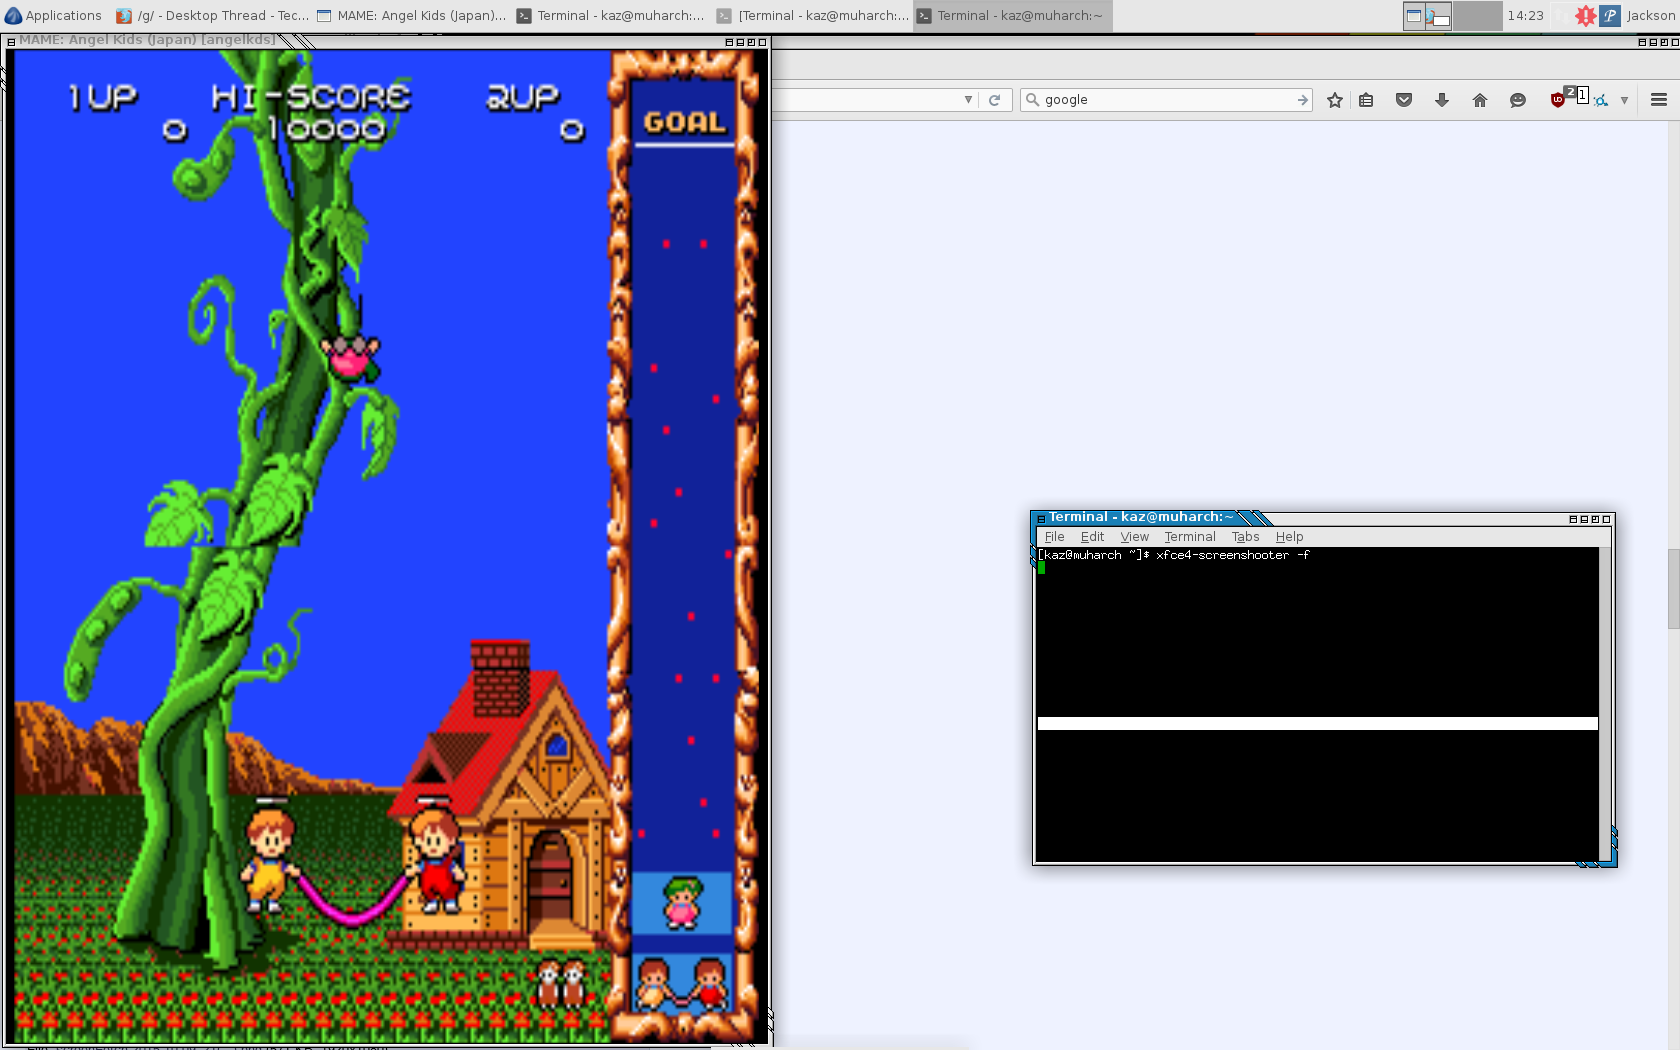Click the HI-SCORE label in game

point(311,97)
